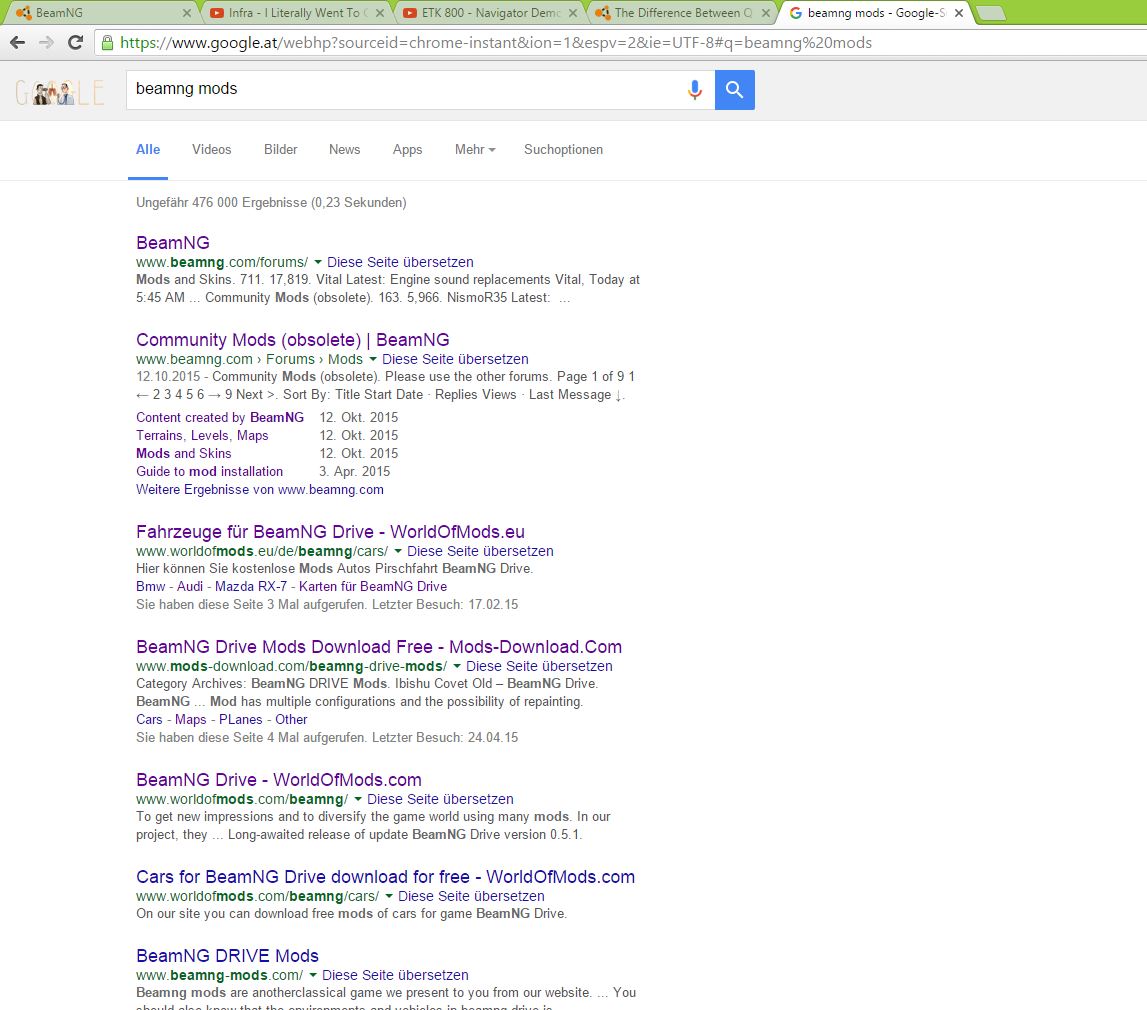The width and height of the screenshot is (1147, 1010).
Task: Expand arrow next to Forums › Mods URL
Action: (372, 359)
